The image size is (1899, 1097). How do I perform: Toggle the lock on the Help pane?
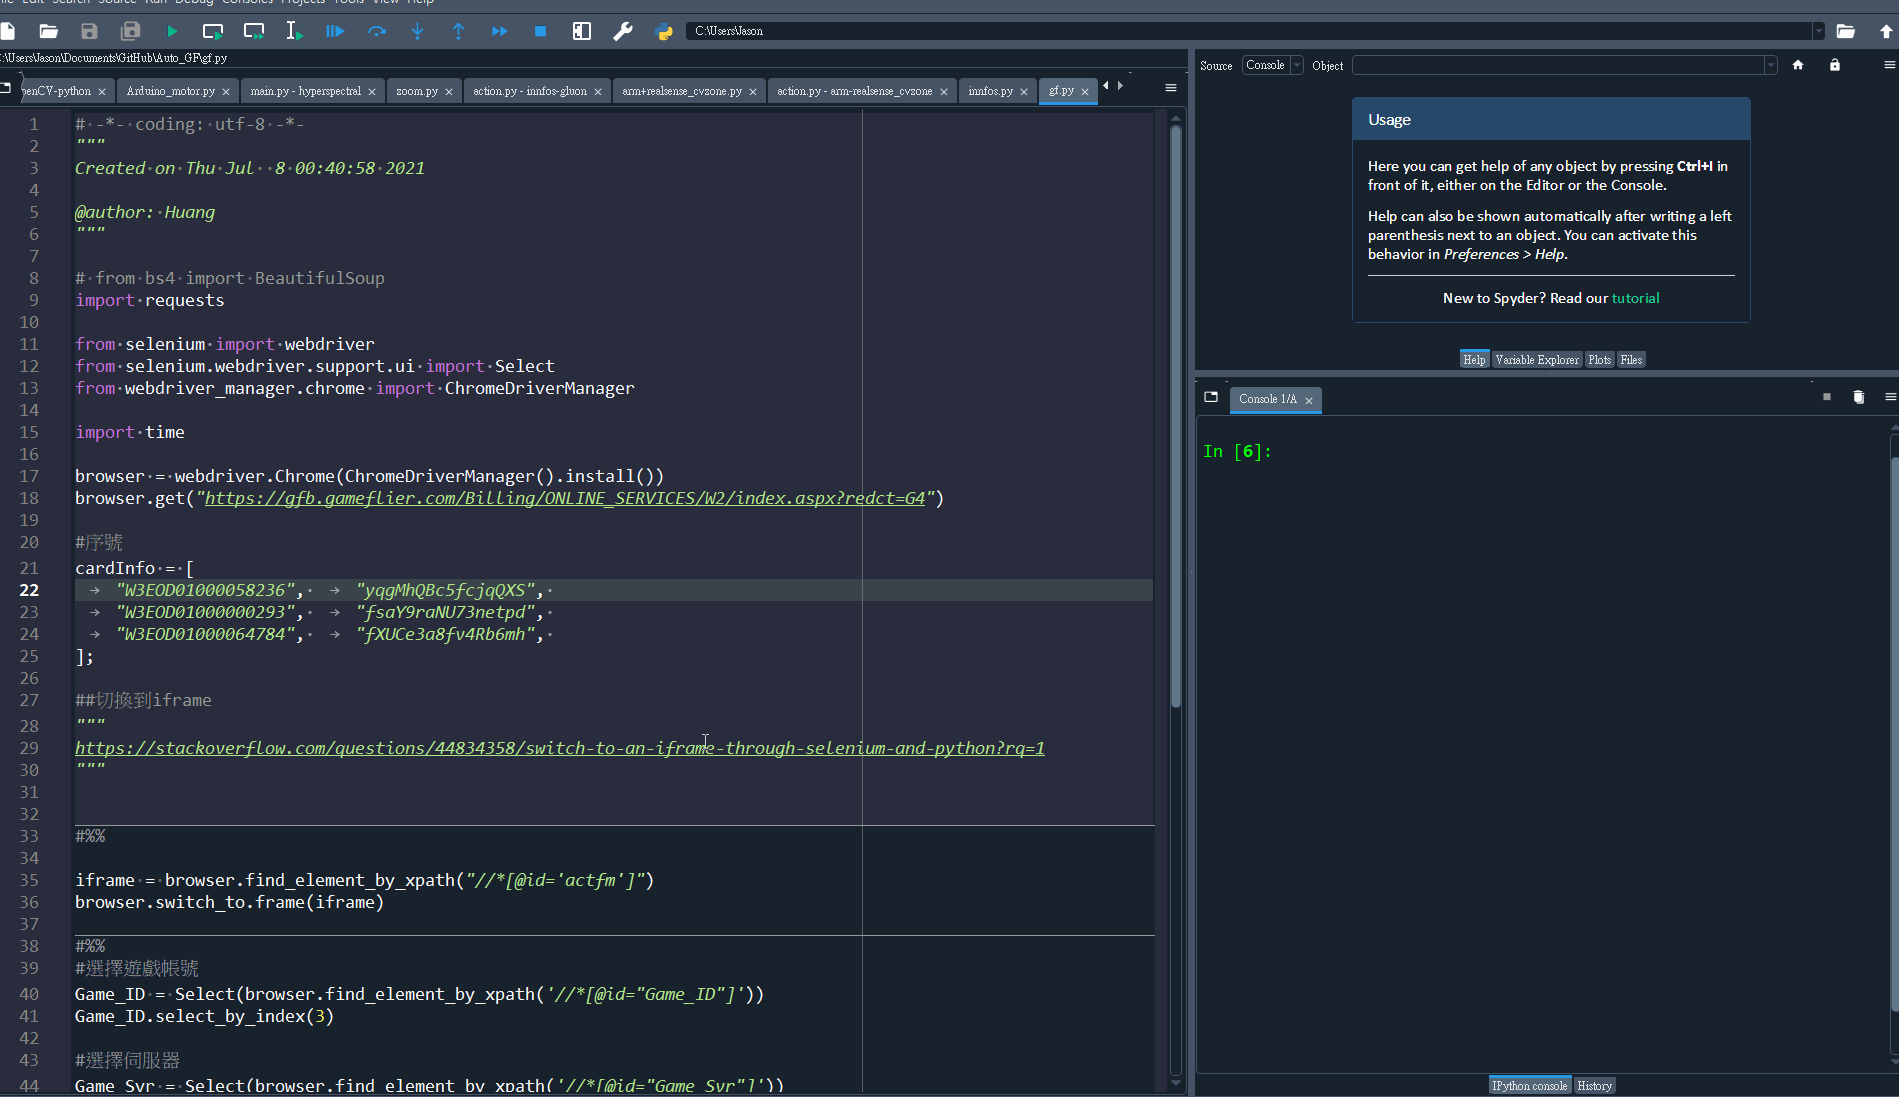[x=1834, y=64]
